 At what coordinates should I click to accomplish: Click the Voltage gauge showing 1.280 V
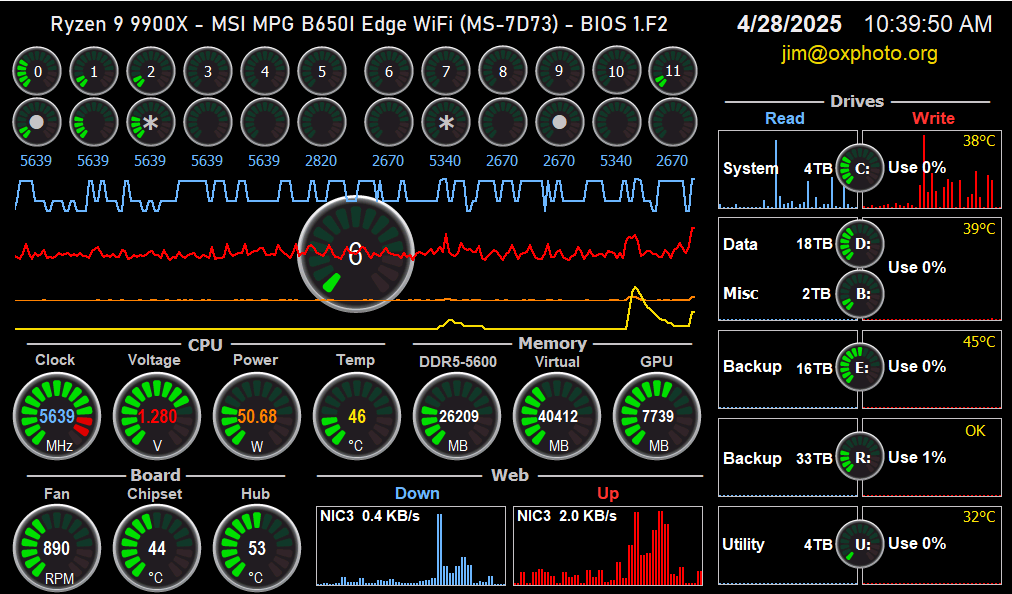157,416
